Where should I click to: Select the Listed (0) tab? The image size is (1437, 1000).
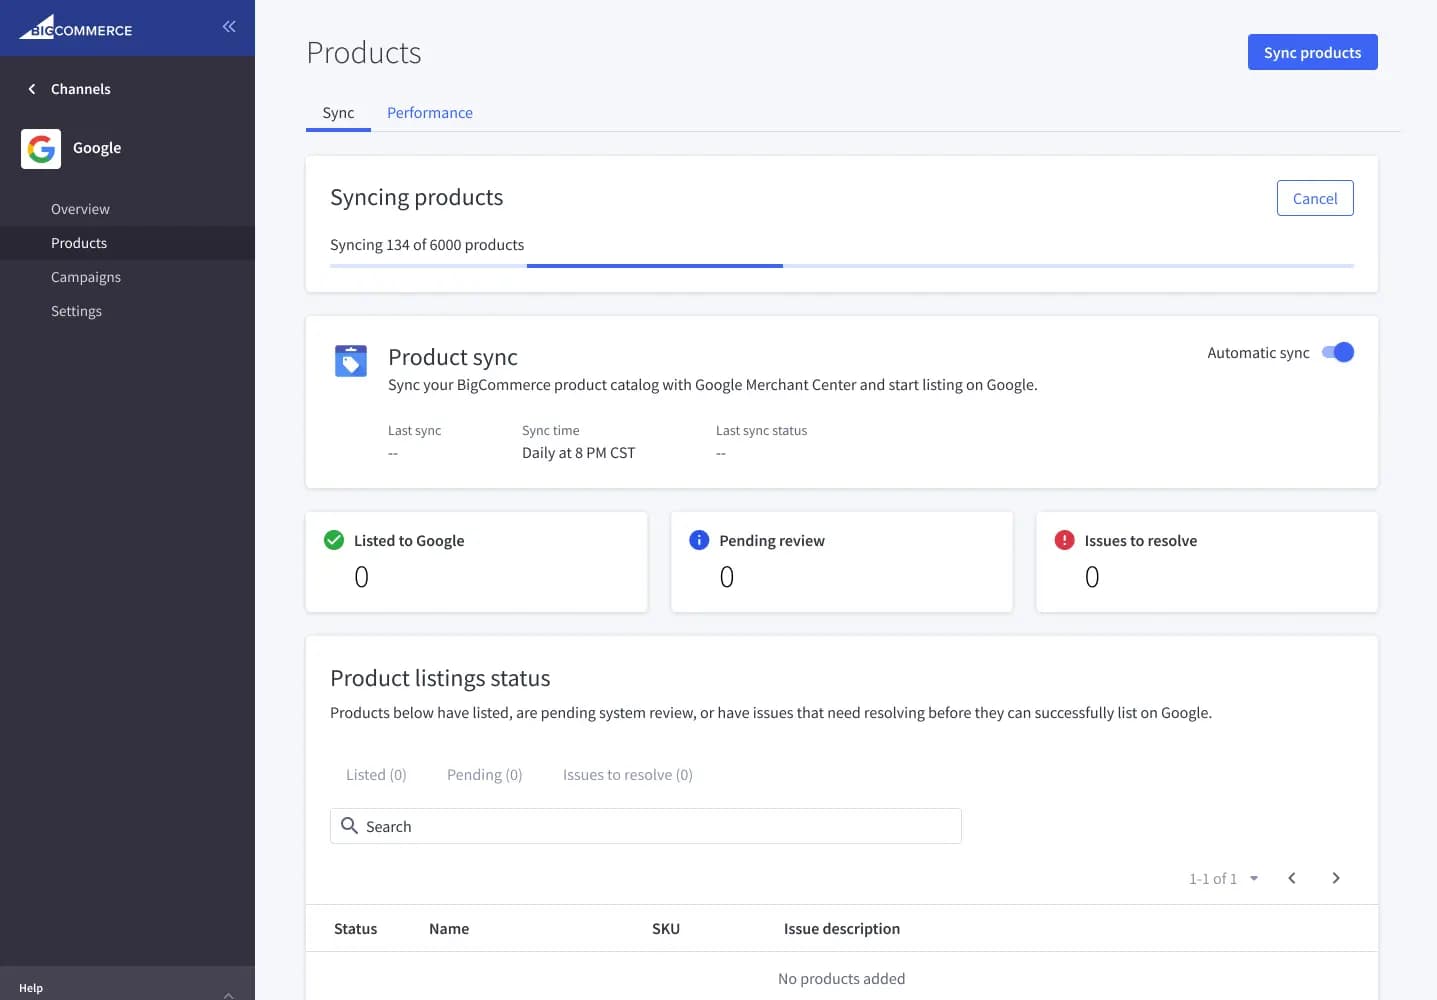coord(376,775)
